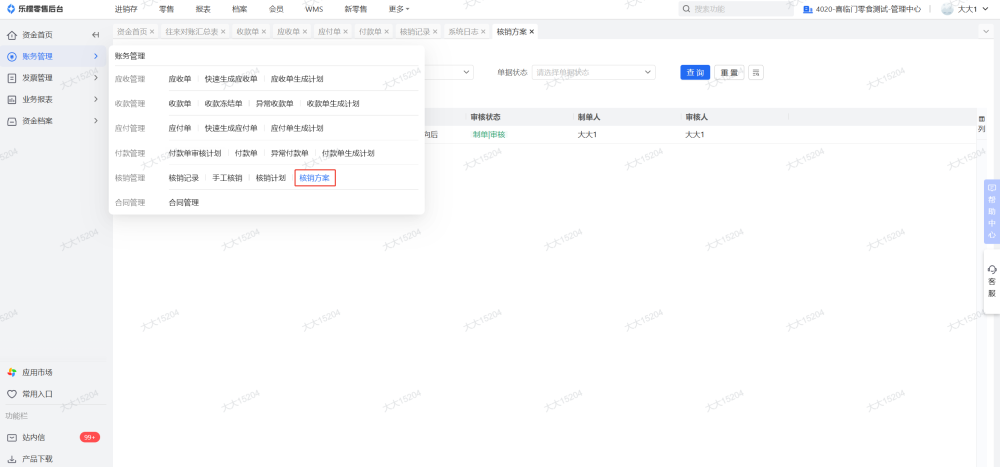The image size is (1000, 467).
Task: Close the 往来对账汇总表 tab
Action: click(223, 31)
